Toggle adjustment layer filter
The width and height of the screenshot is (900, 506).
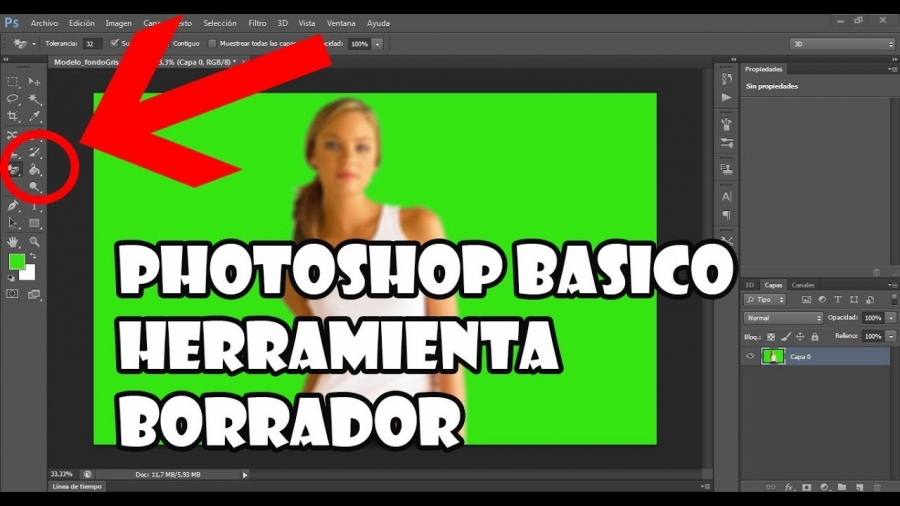(x=822, y=299)
